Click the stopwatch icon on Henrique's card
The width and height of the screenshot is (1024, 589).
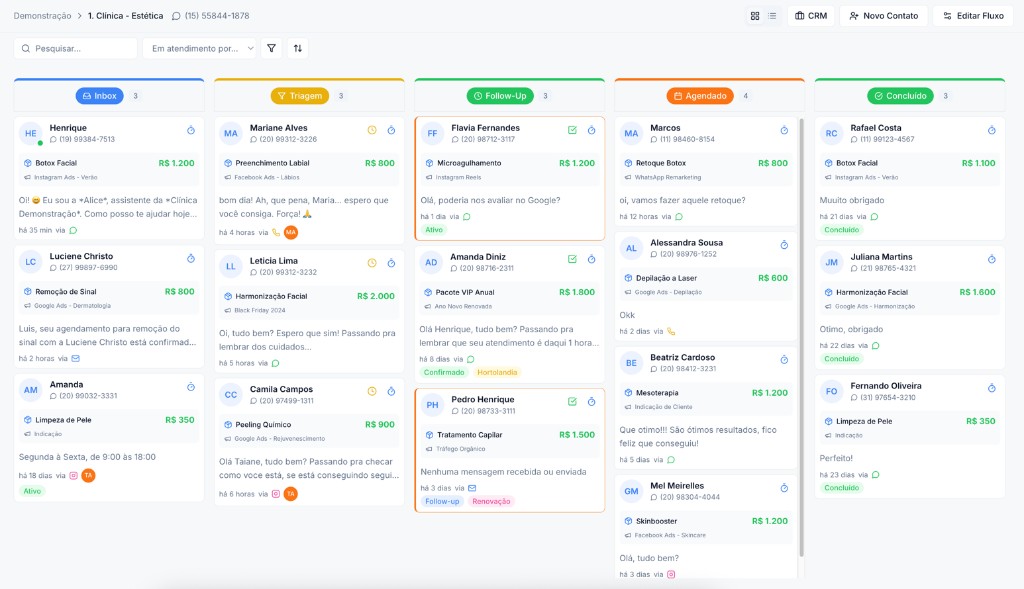[x=192, y=131]
